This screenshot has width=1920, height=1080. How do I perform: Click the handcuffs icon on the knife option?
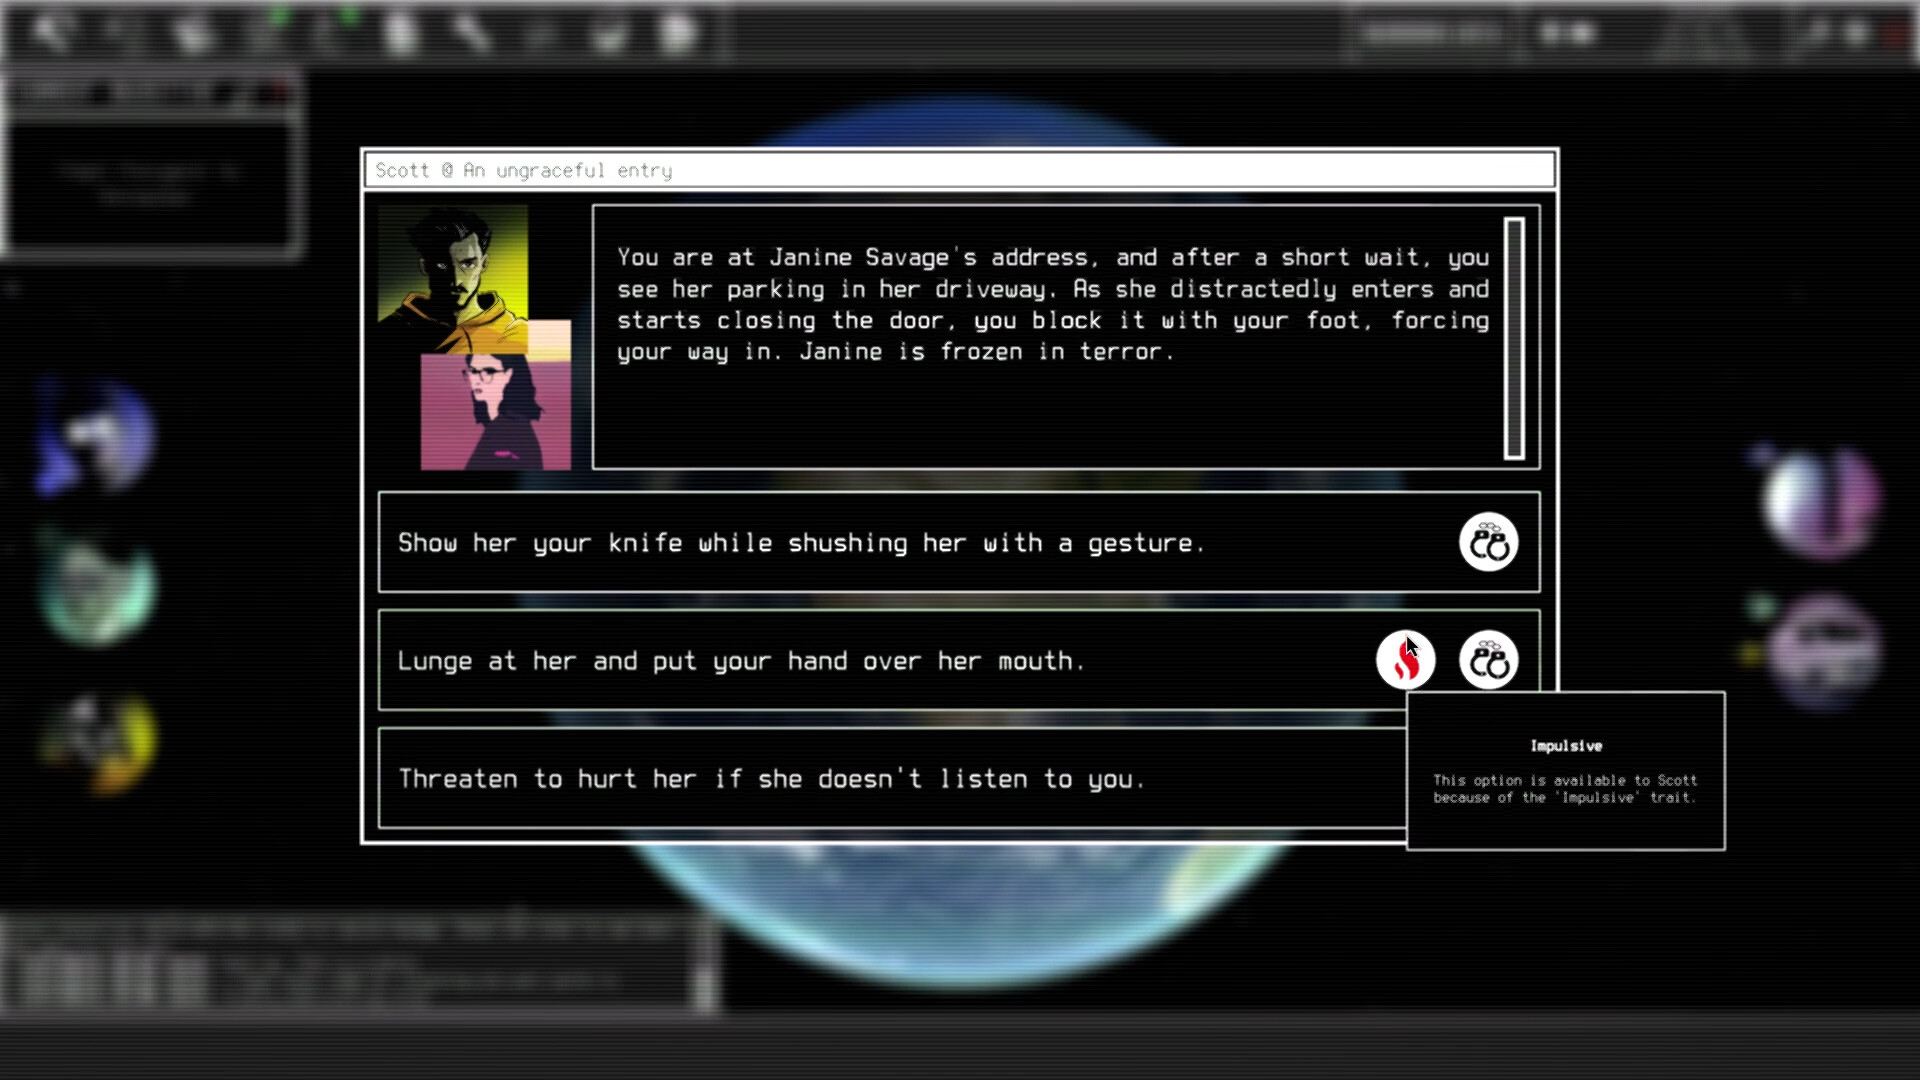pyautogui.click(x=1488, y=542)
